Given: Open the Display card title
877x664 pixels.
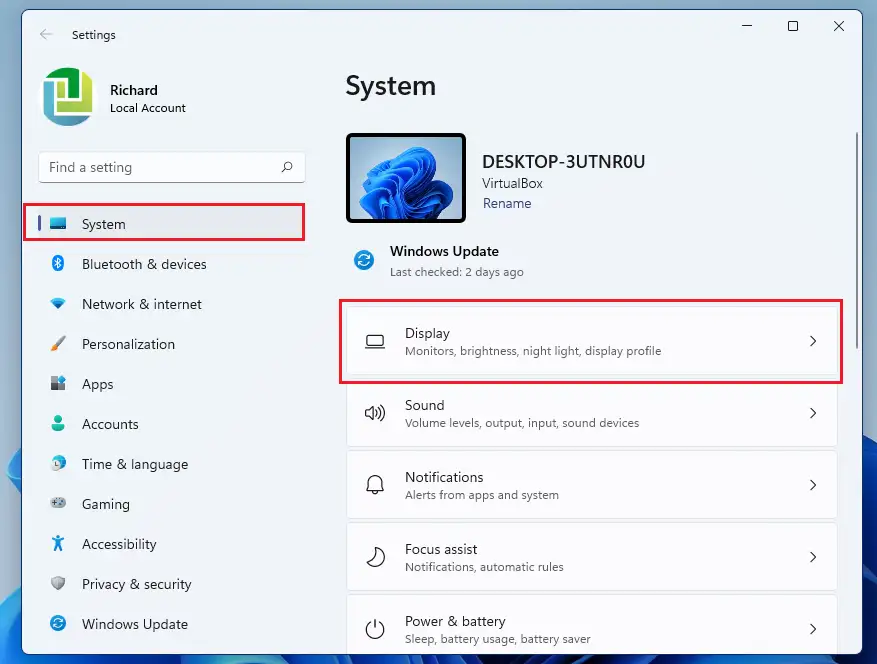Looking at the screenshot, I should 427,333.
